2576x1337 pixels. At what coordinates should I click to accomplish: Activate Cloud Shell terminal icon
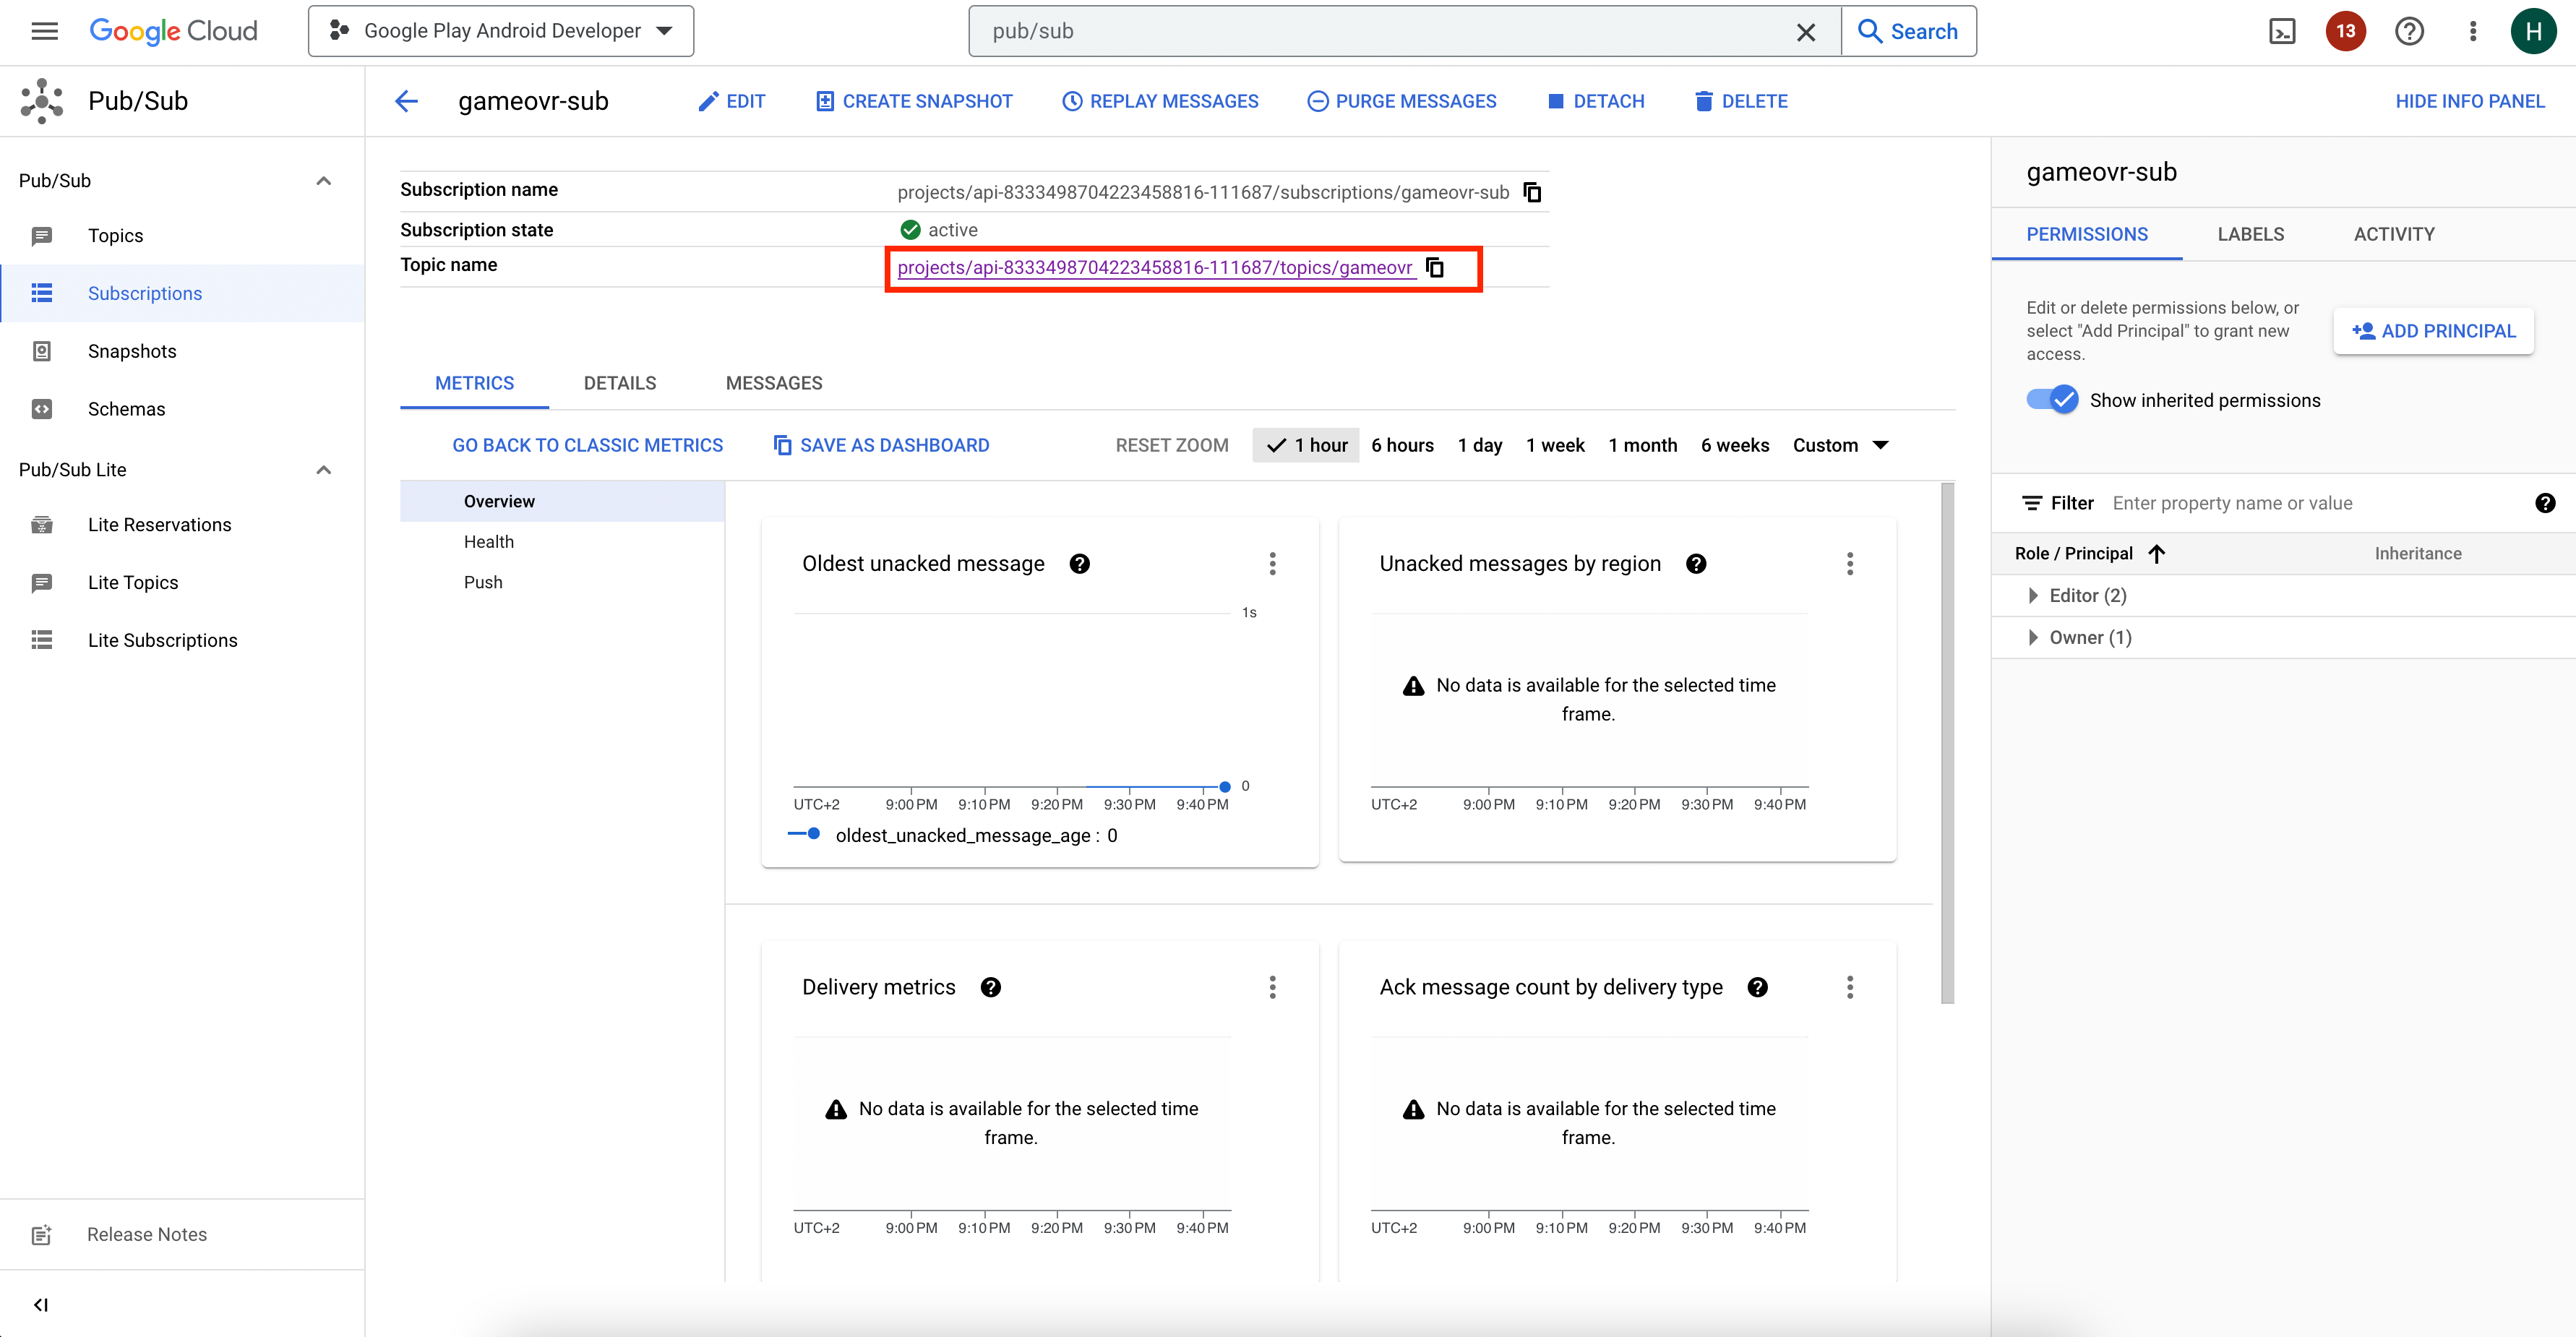pos(2282,31)
